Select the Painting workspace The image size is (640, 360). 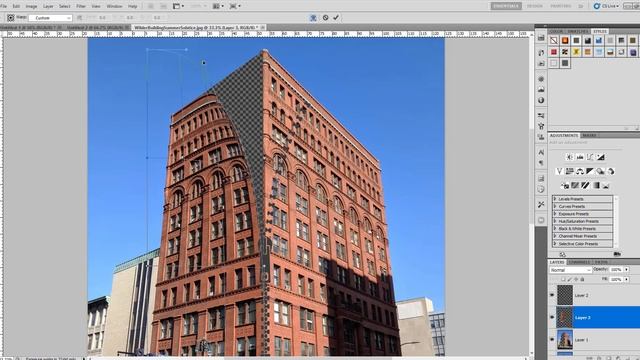click(561, 6)
